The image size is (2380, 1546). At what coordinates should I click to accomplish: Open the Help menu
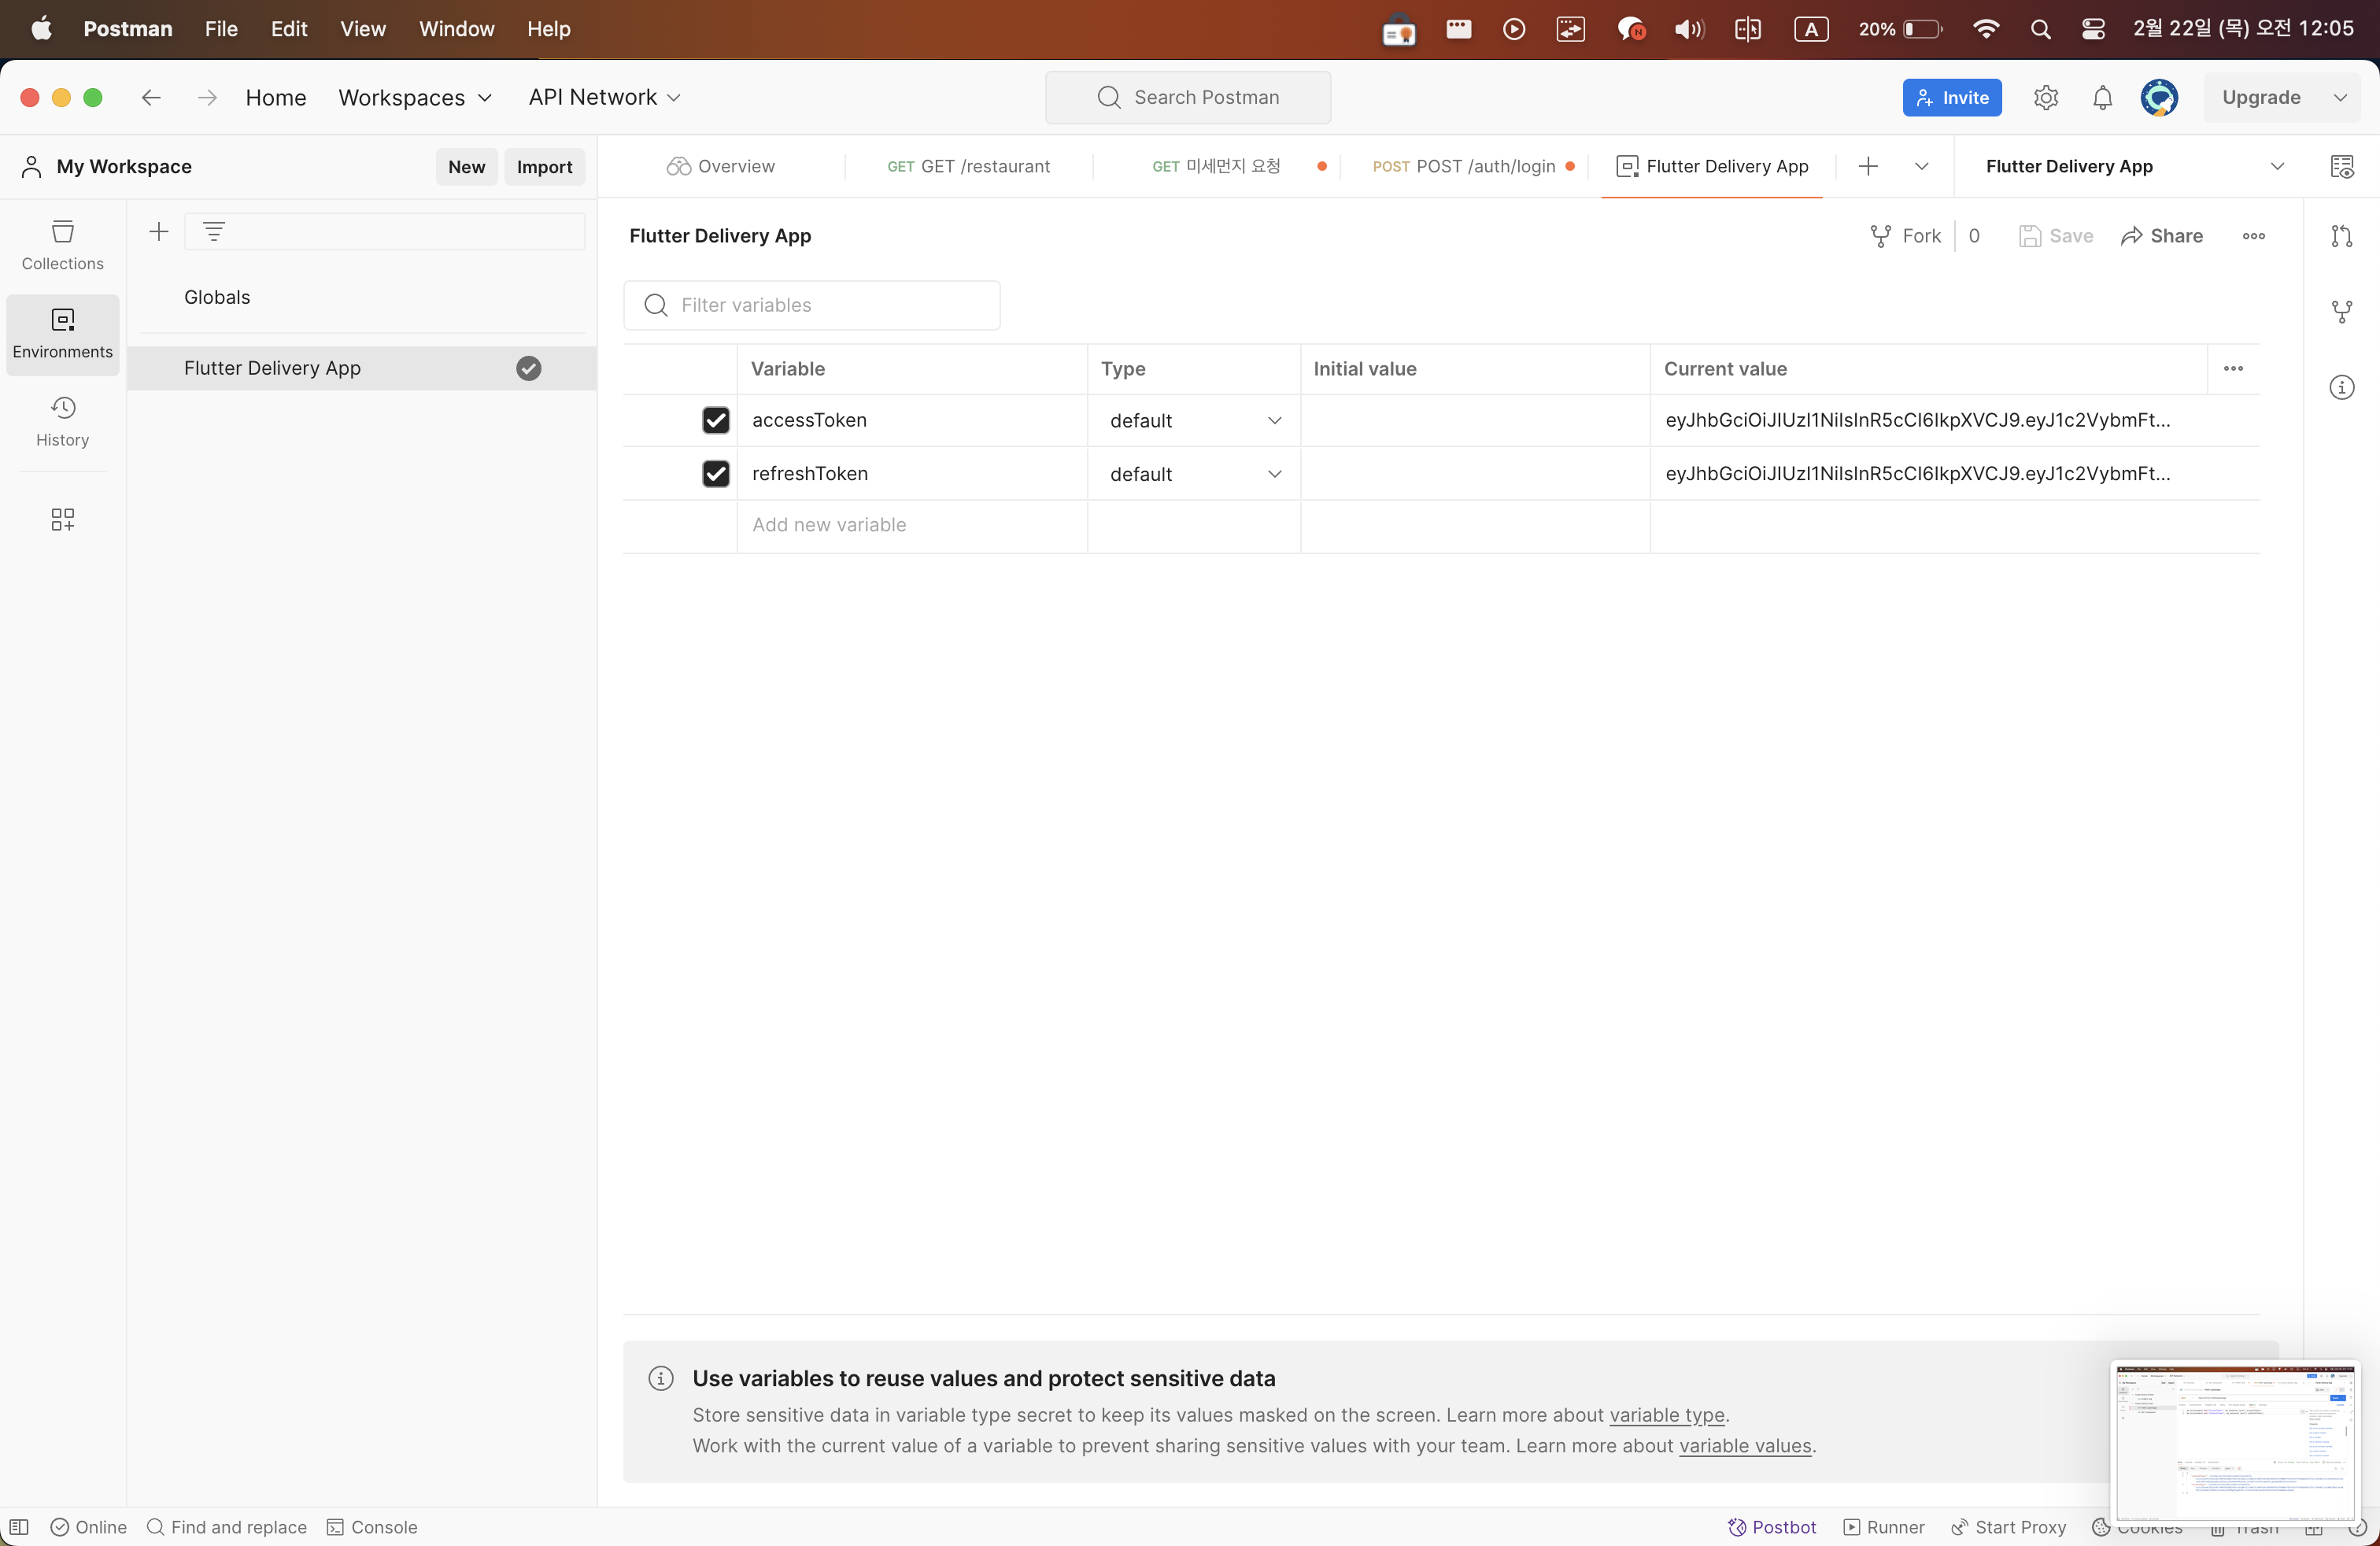(548, 29)
